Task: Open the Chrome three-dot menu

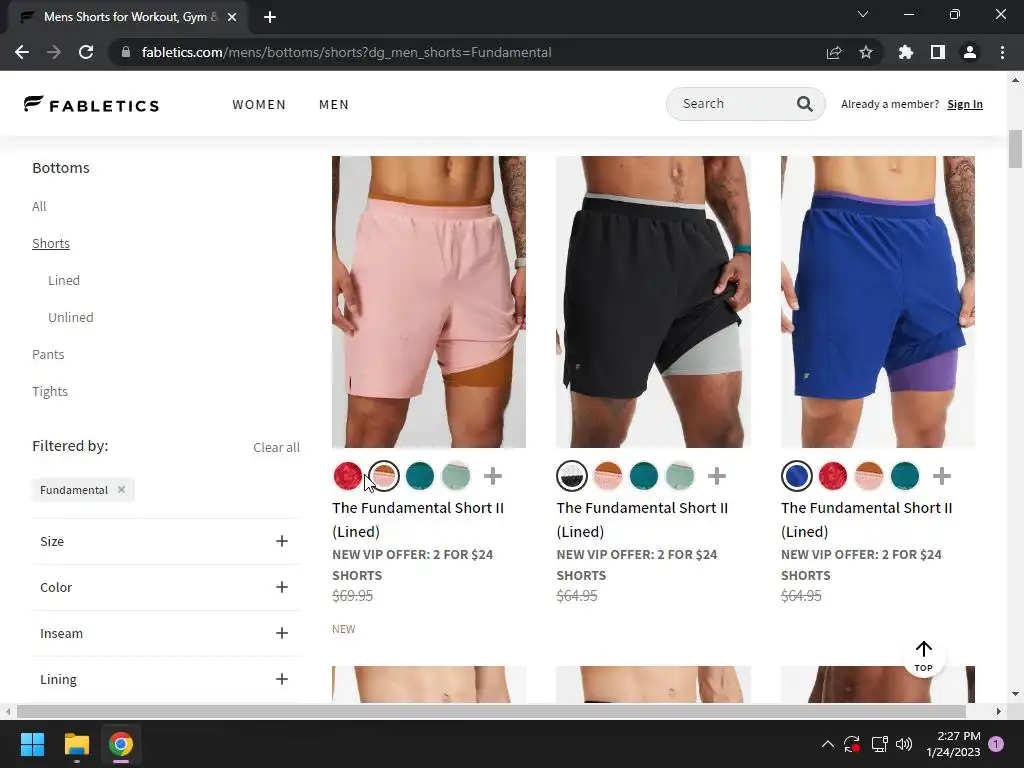Action: coord(1002,52)
